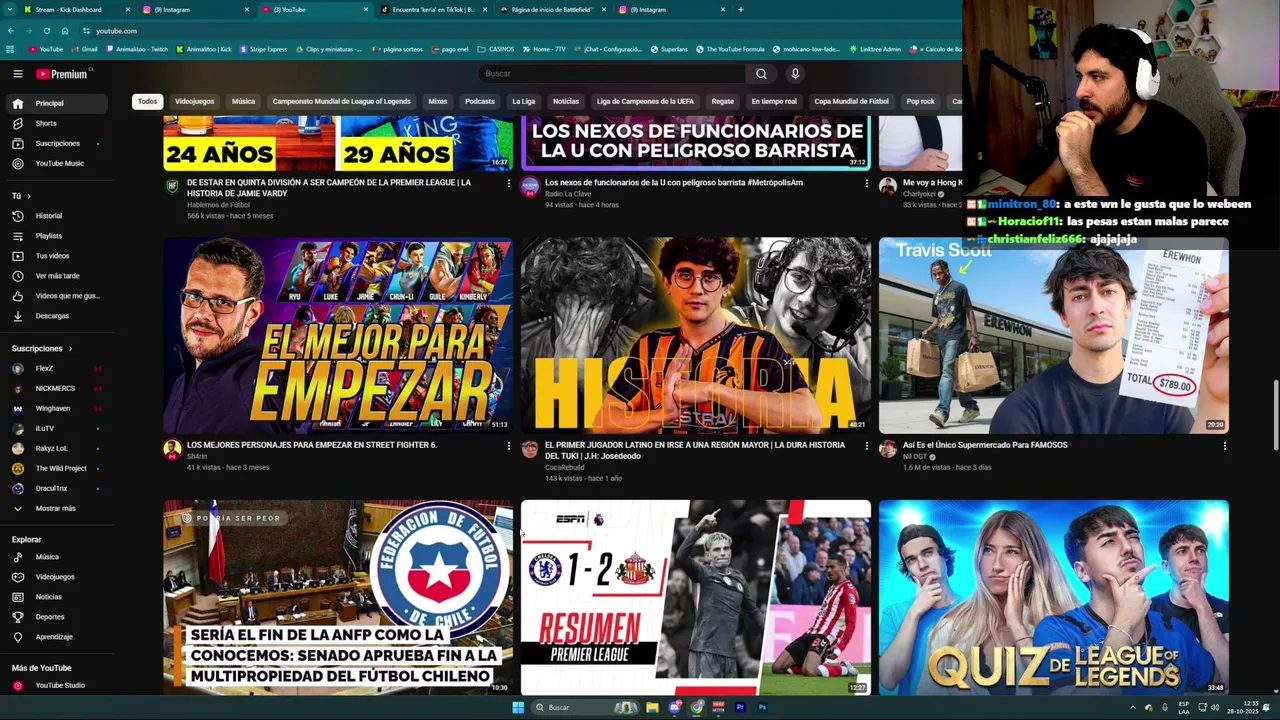Start voice search with the microphone

point(795,73)
